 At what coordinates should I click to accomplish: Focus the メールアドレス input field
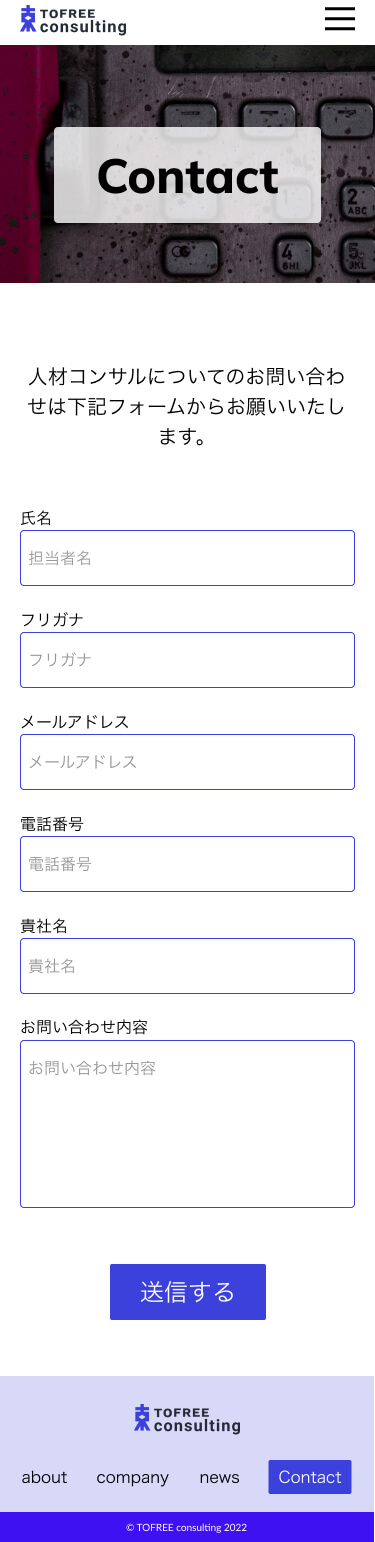click(187, 762)
